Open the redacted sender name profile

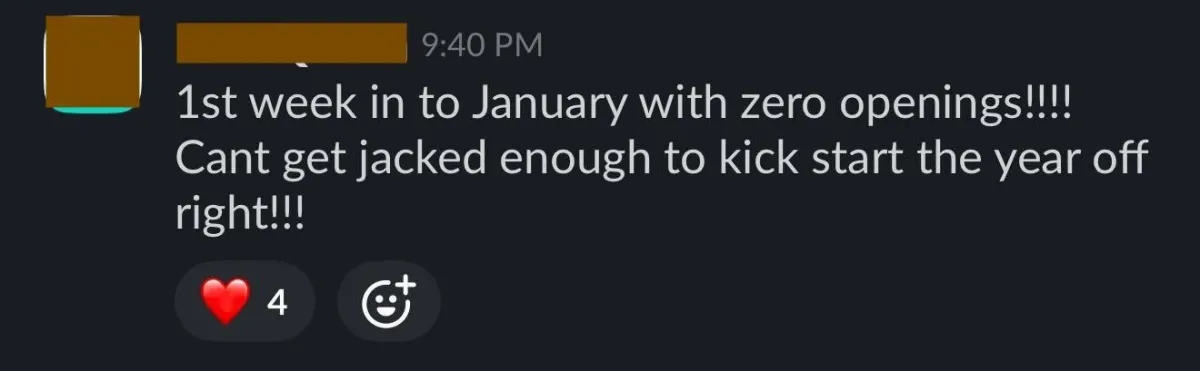292,43
